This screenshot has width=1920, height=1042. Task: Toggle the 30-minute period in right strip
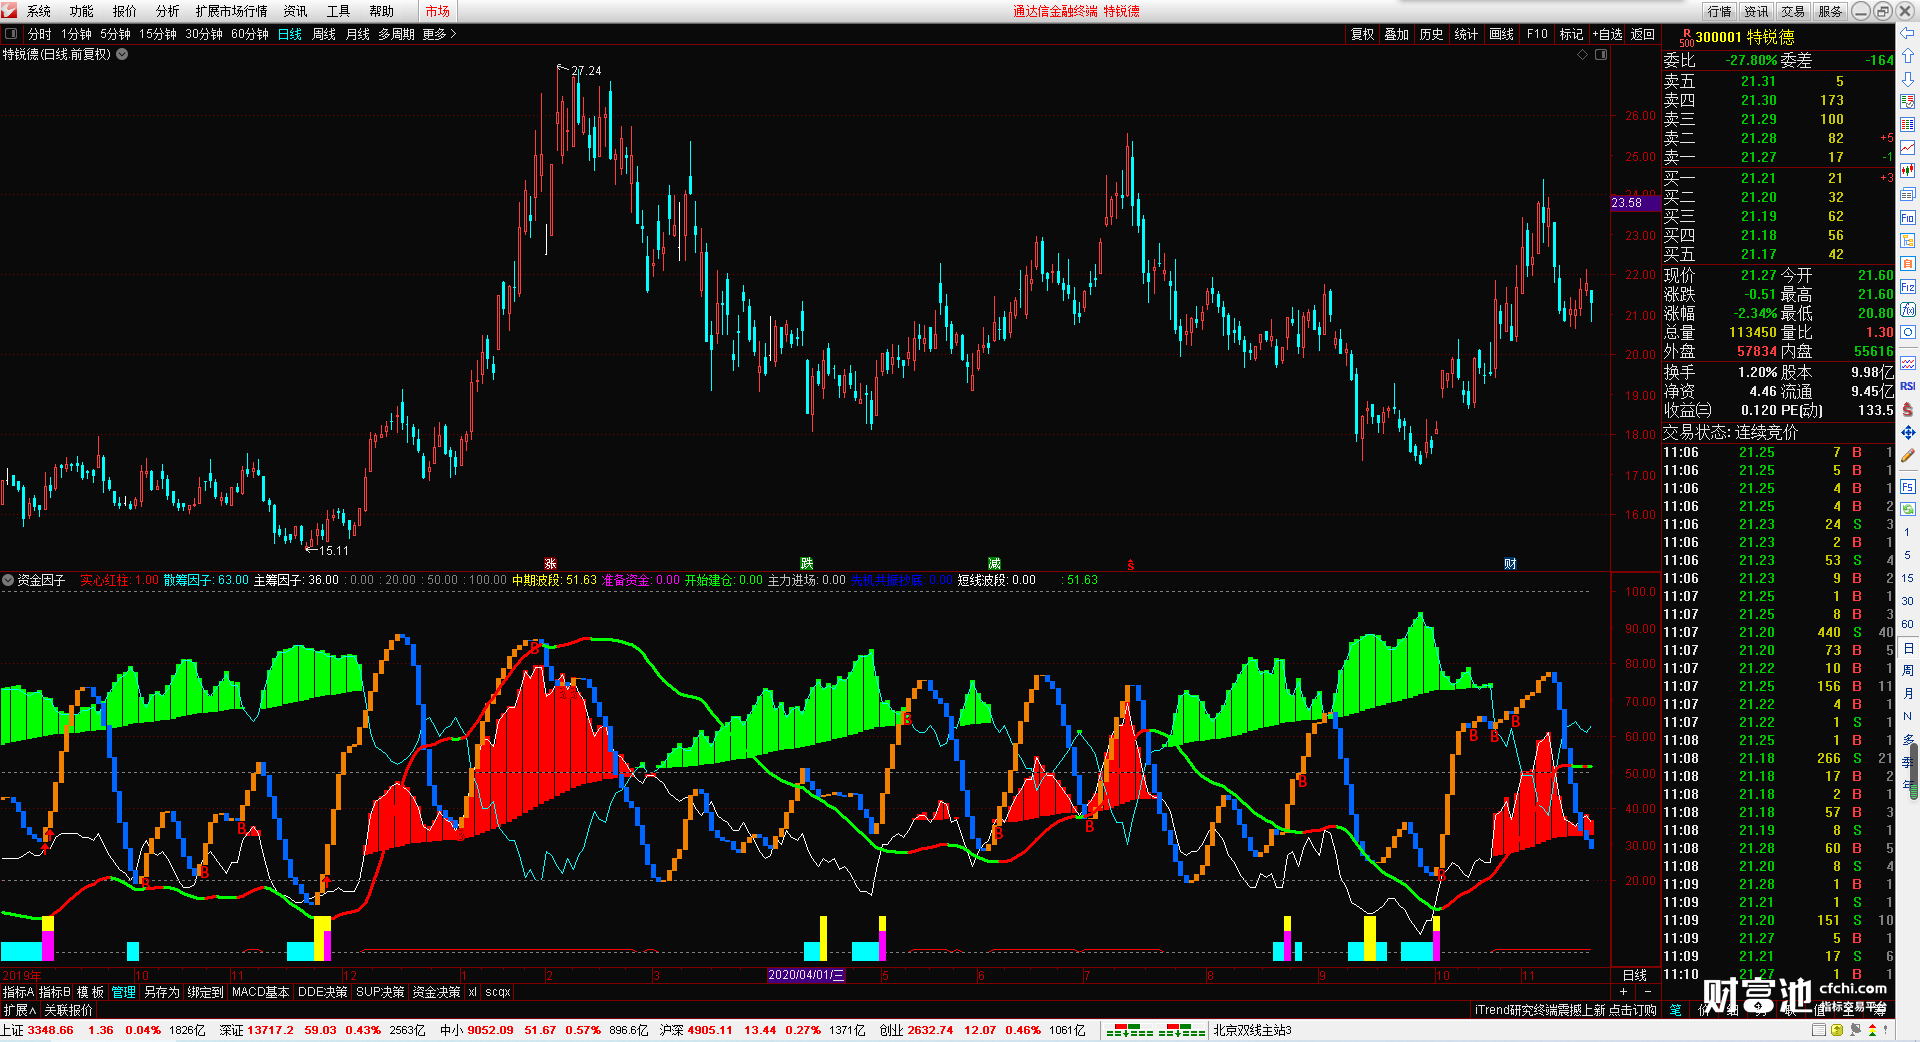pyautogui.click(x=1908, y=601)
